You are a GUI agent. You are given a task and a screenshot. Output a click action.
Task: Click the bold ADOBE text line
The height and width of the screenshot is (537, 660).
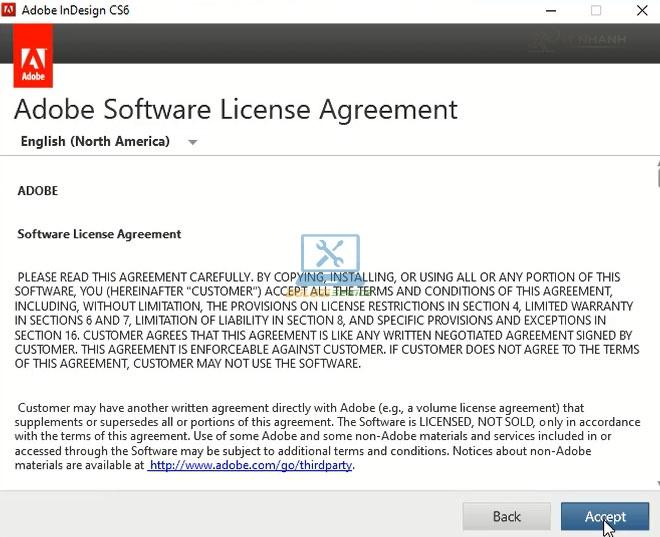point(38,190)
